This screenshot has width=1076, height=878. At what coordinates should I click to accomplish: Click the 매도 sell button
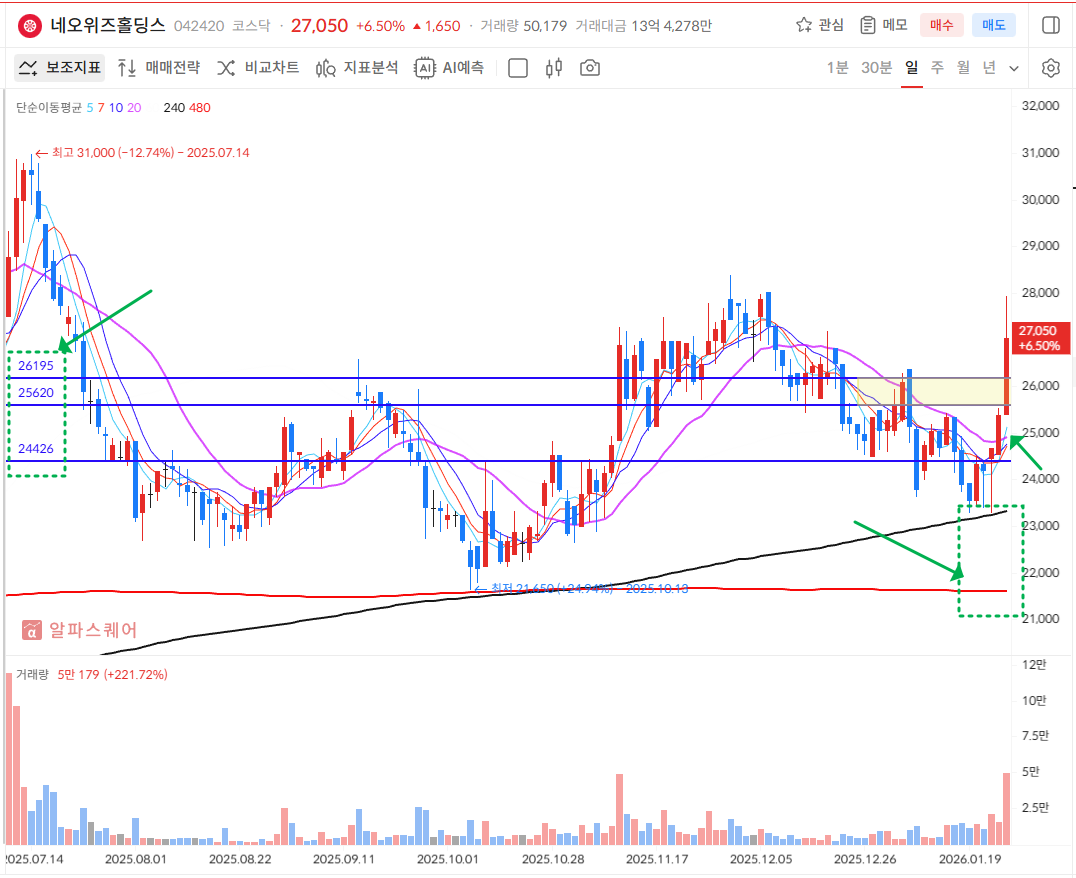coord(994,25)
